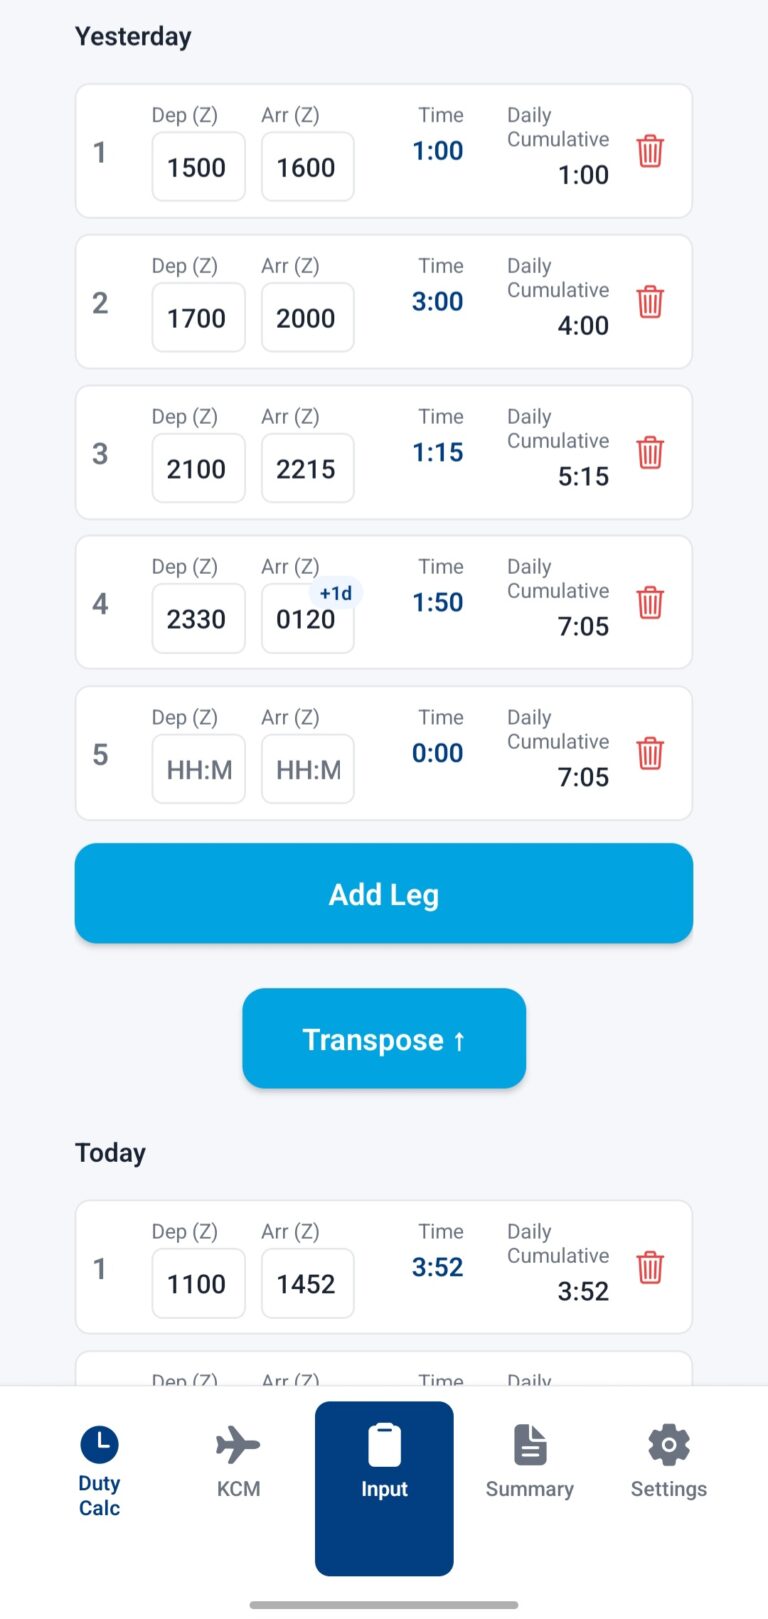Delete Yesterday leg 1 with trash icon
The image size is (768, 1619).
(x=650, y=151)
